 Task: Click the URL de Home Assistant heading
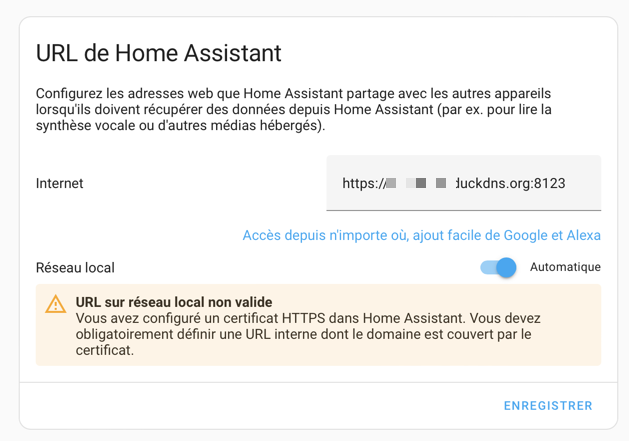tap(158, 53)
